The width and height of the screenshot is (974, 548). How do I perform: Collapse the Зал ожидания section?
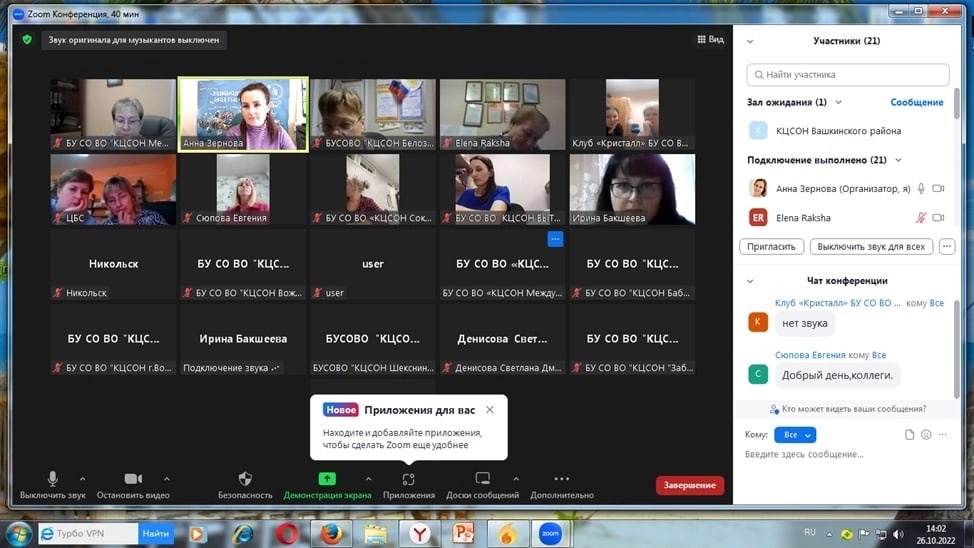[838, 102]
